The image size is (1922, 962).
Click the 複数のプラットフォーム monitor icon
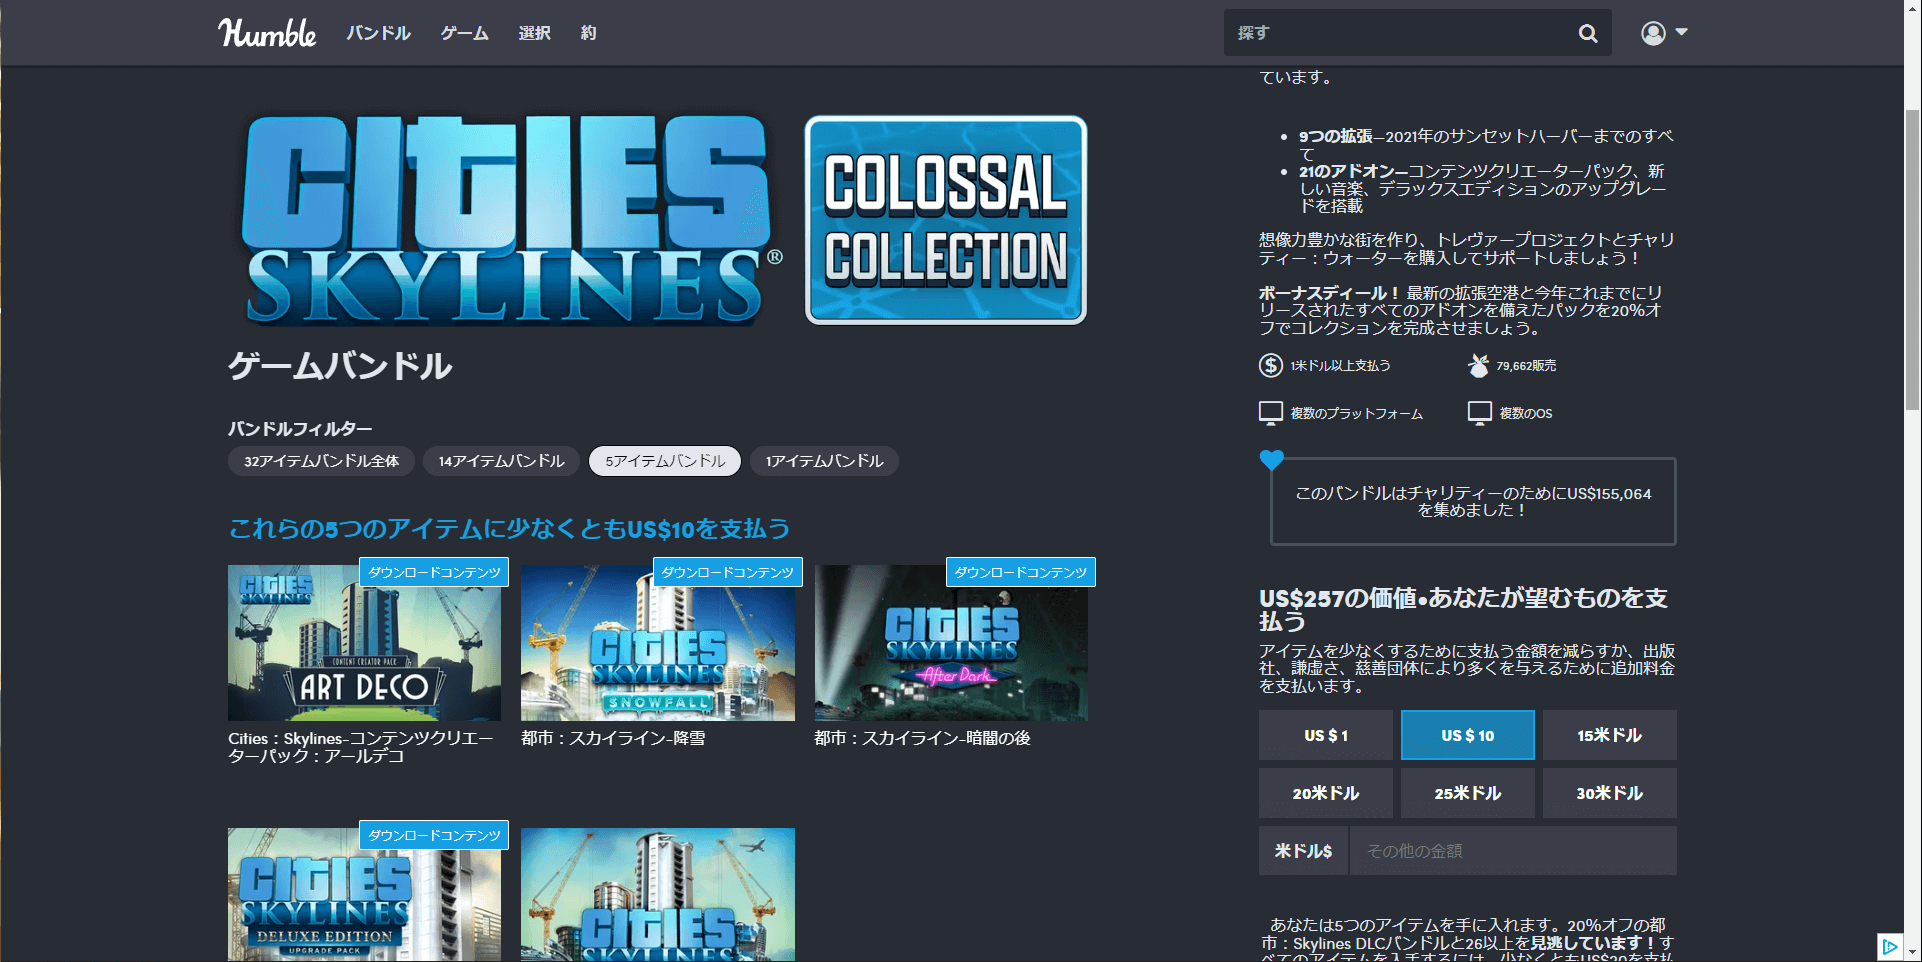pos(1270,413)
